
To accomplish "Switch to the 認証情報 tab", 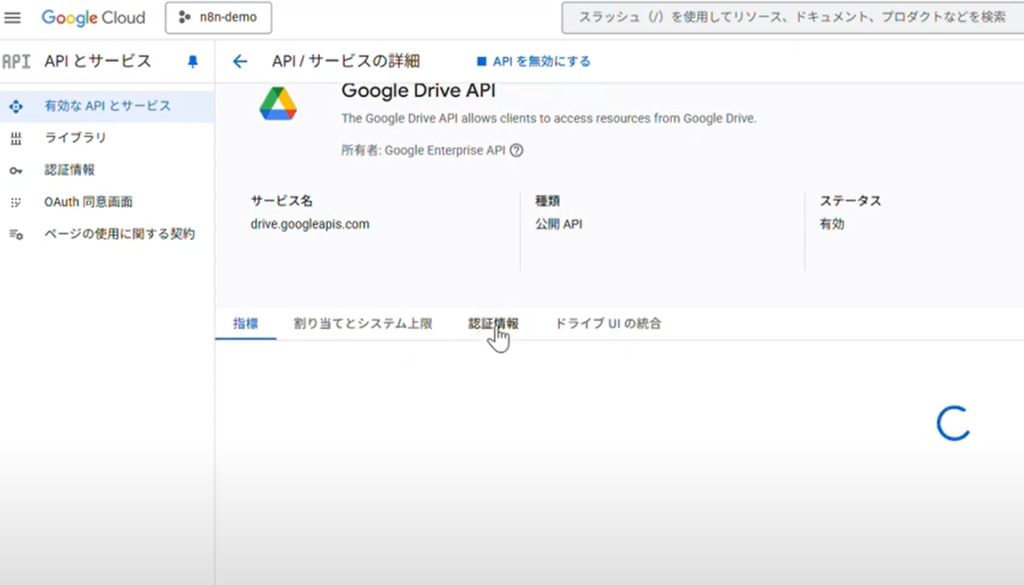I will [493, 323].
